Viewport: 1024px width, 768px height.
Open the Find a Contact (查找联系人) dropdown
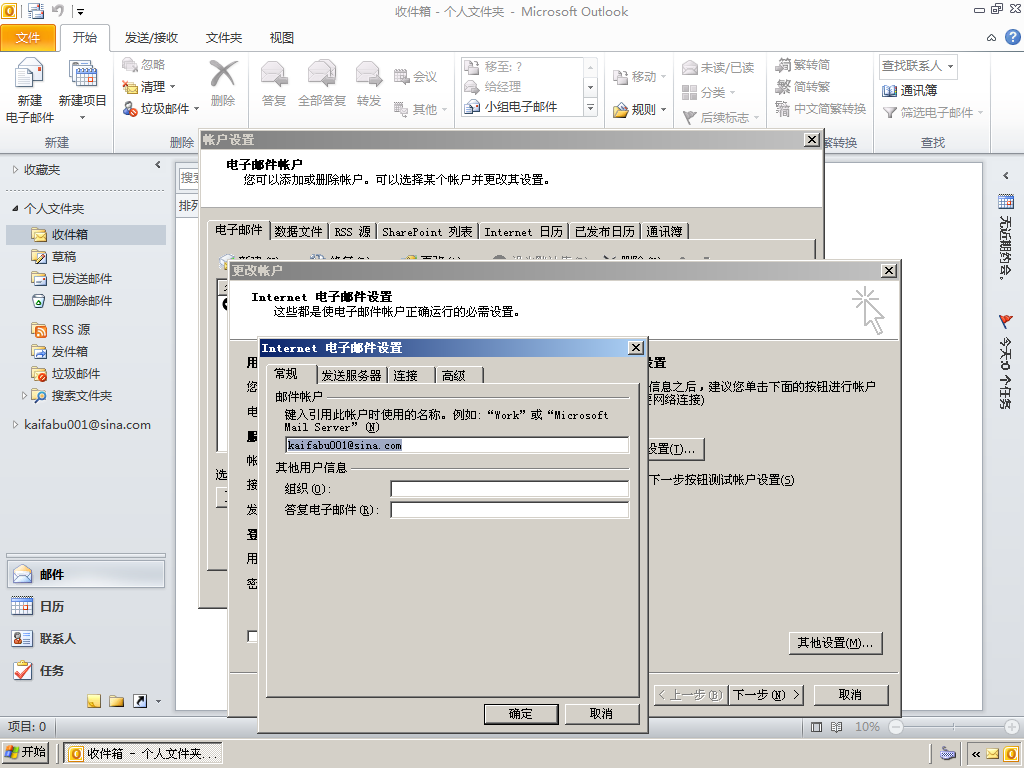tap(950, 66)
